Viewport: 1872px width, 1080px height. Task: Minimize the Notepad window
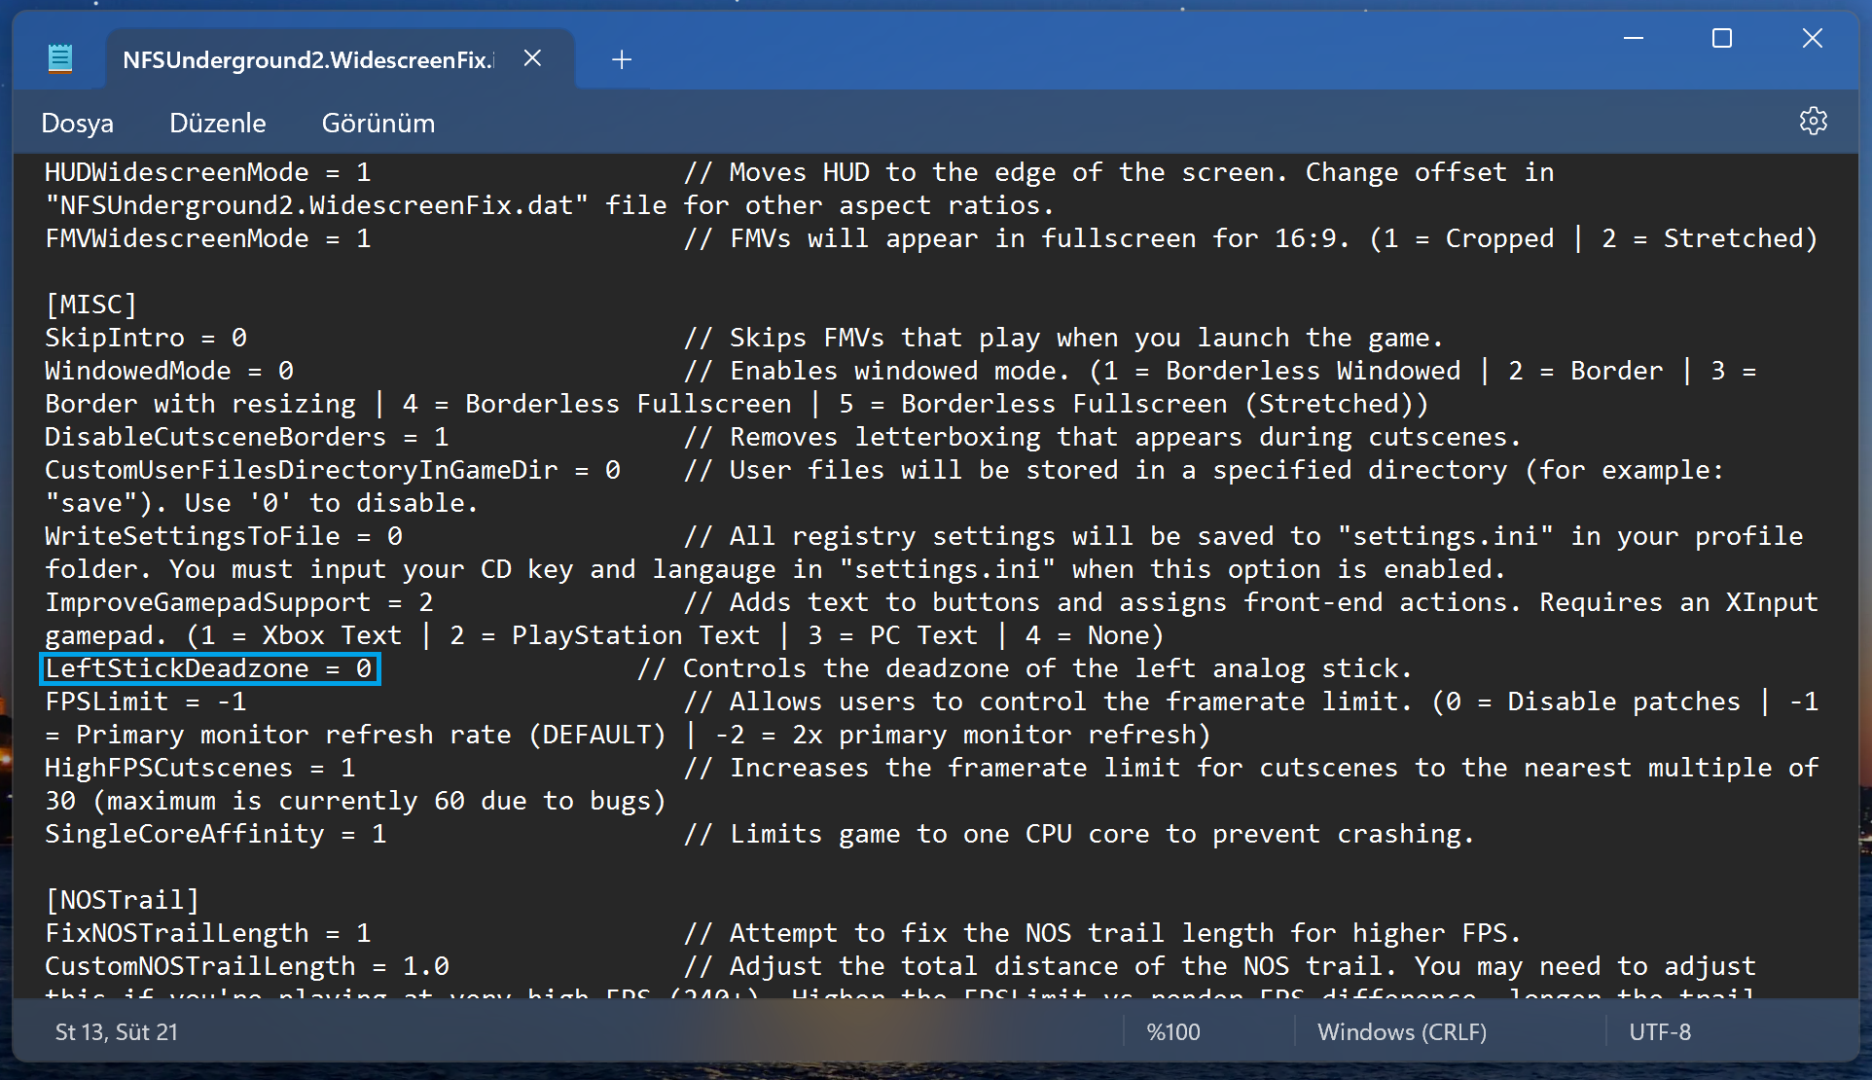tap(1634, 38)
